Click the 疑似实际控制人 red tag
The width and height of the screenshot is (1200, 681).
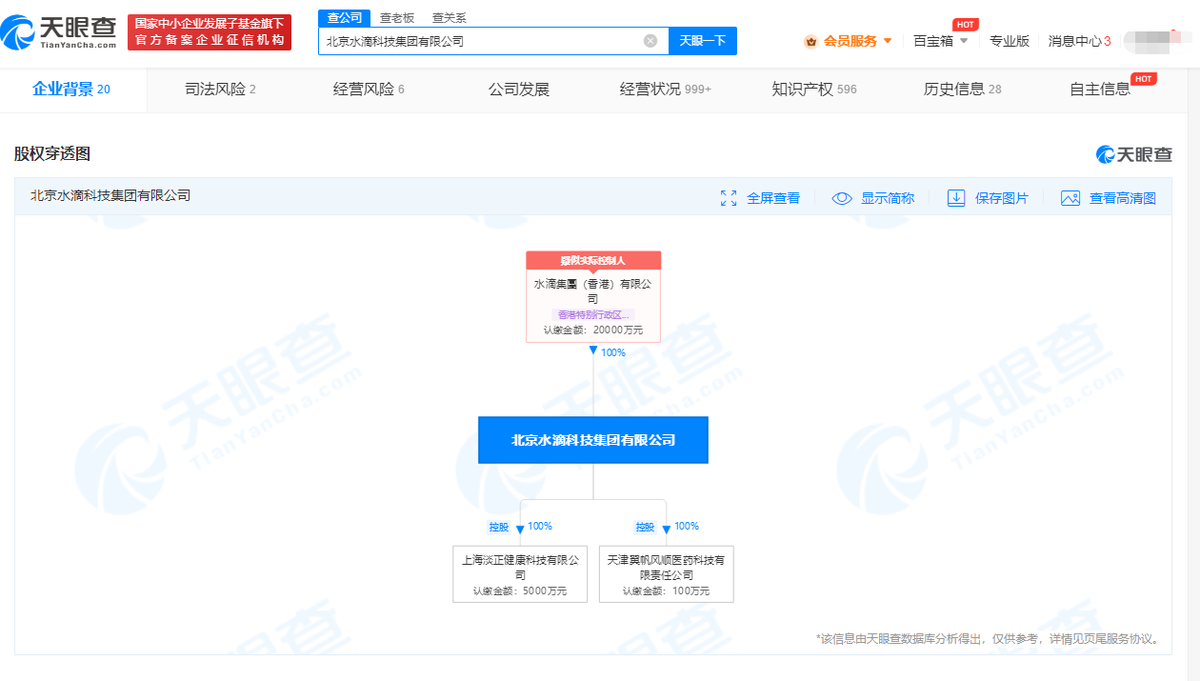(593, 260)
